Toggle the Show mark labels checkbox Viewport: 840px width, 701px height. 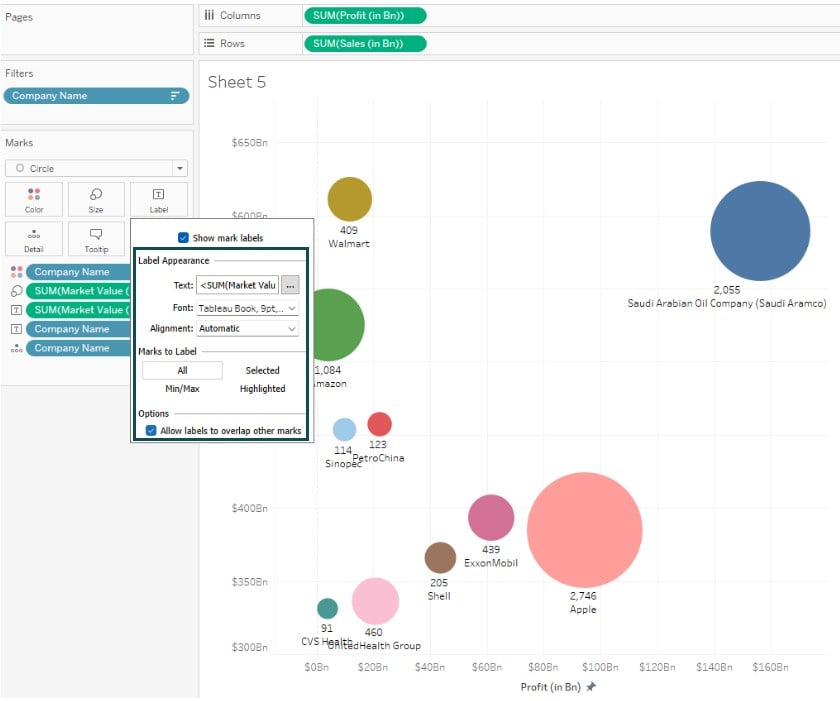(183, 238)
